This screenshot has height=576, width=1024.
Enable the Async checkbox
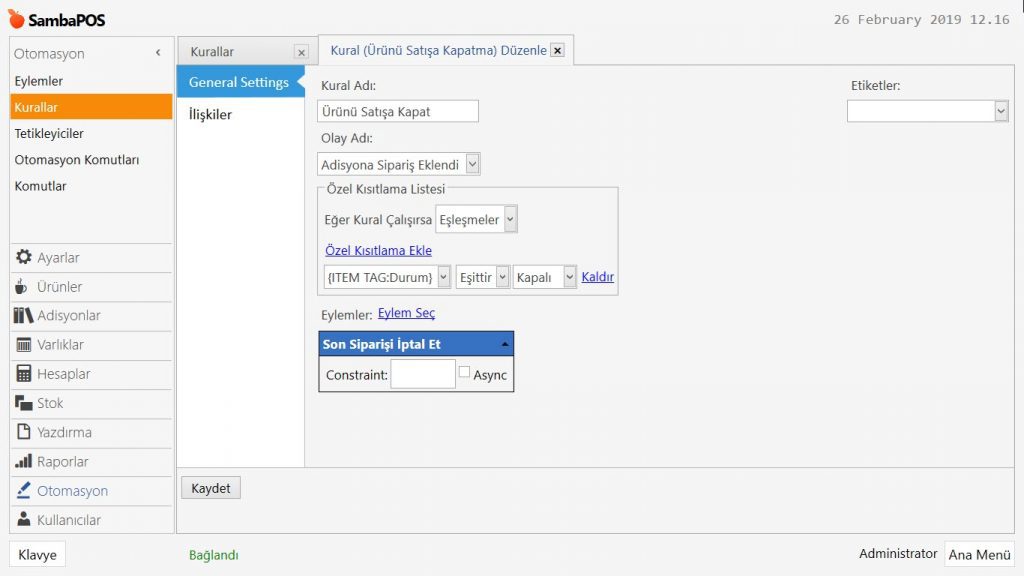click(x=464, y=372)
